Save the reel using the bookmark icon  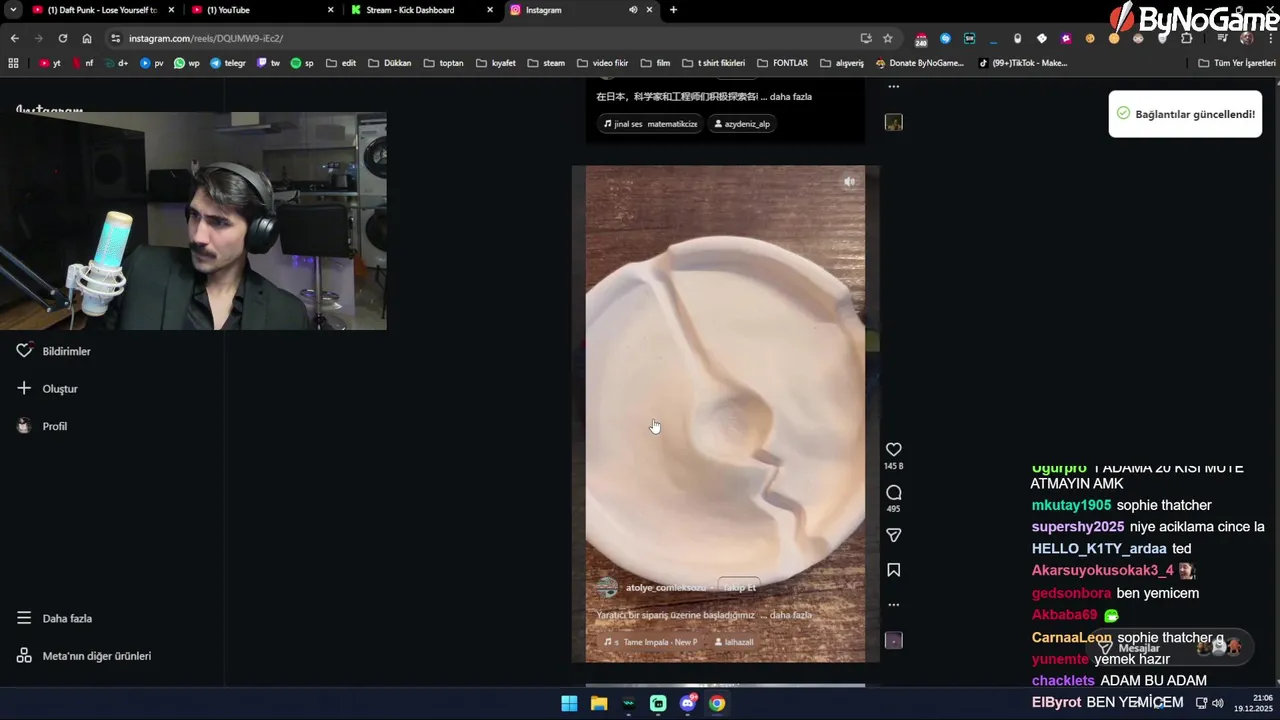pyautogui.click(x=894, y=570)
